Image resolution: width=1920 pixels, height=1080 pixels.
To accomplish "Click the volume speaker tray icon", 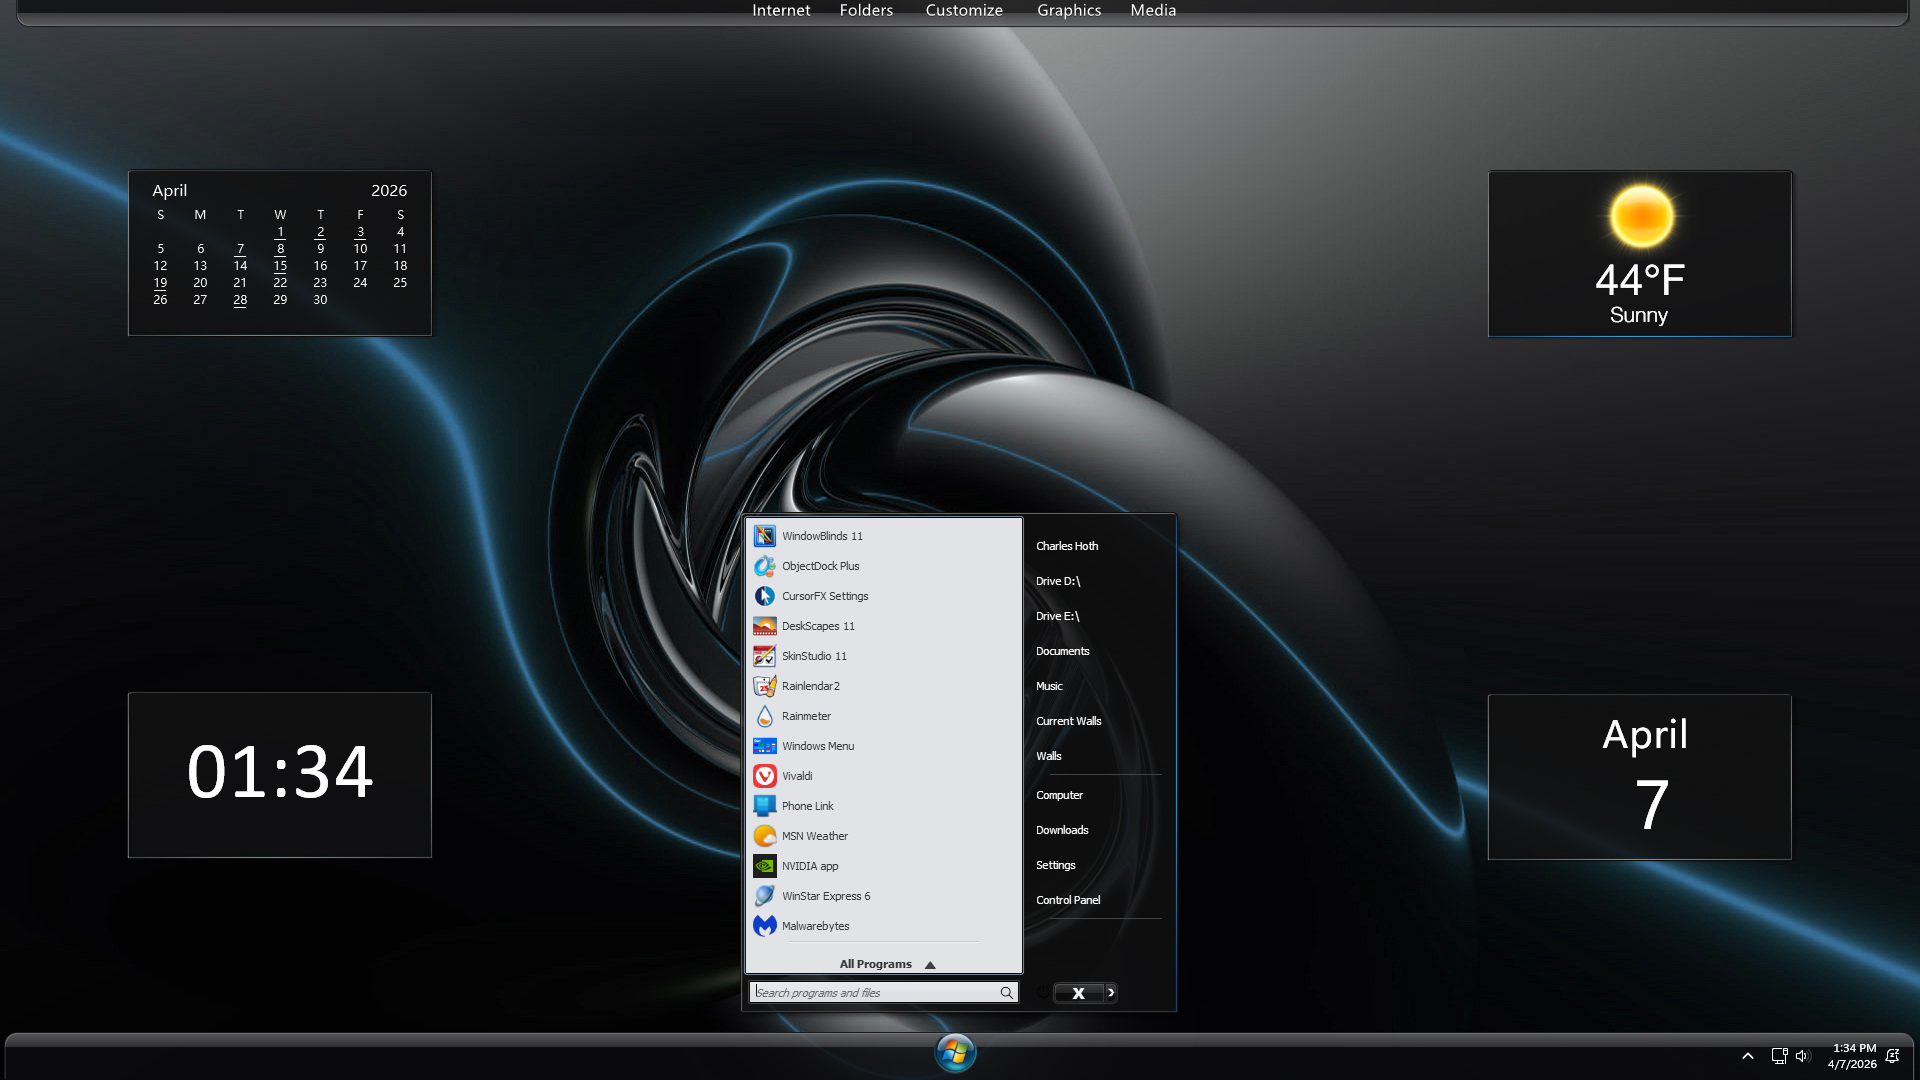I will (x=1802, y=1056).
